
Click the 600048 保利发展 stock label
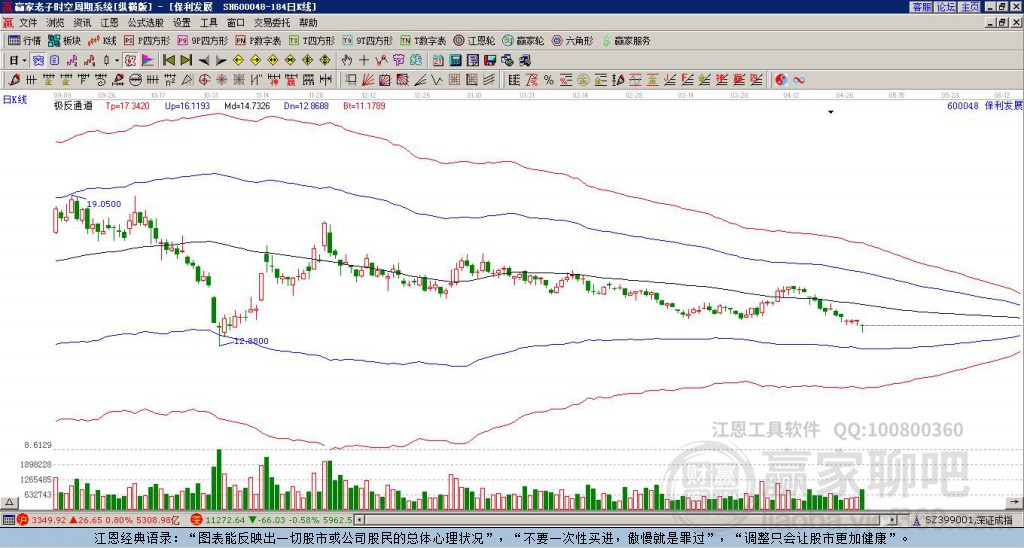tap(985, 105)
